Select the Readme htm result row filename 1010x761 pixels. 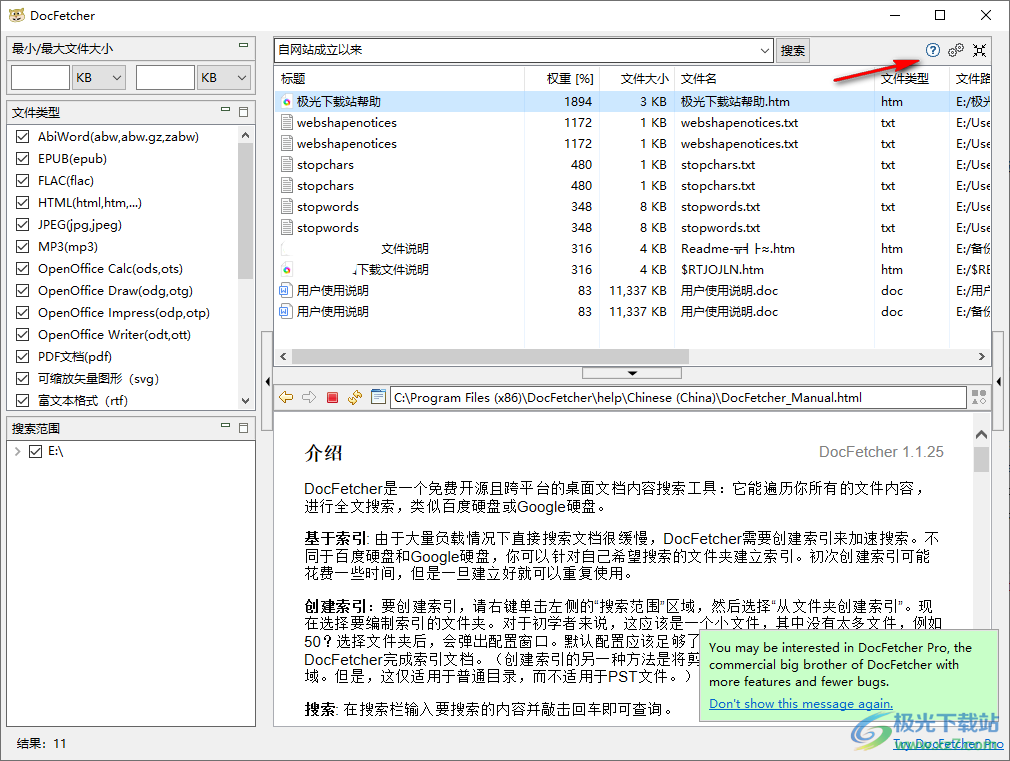click(738, 249)
